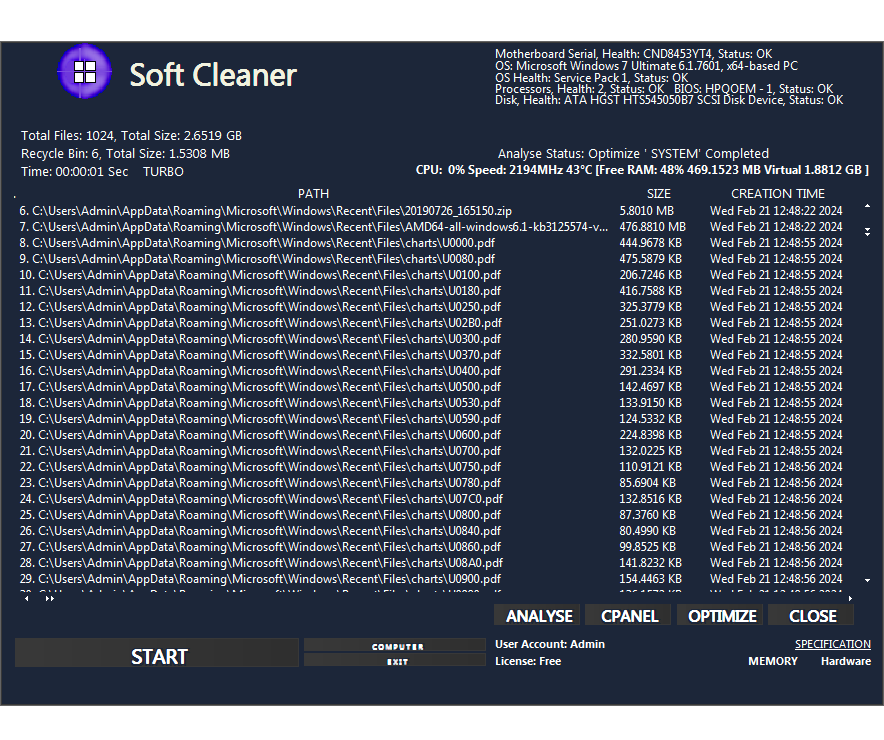Click the COMPUTER button
The width and height of the screenshot is (884, 740).
click(396, 646)
